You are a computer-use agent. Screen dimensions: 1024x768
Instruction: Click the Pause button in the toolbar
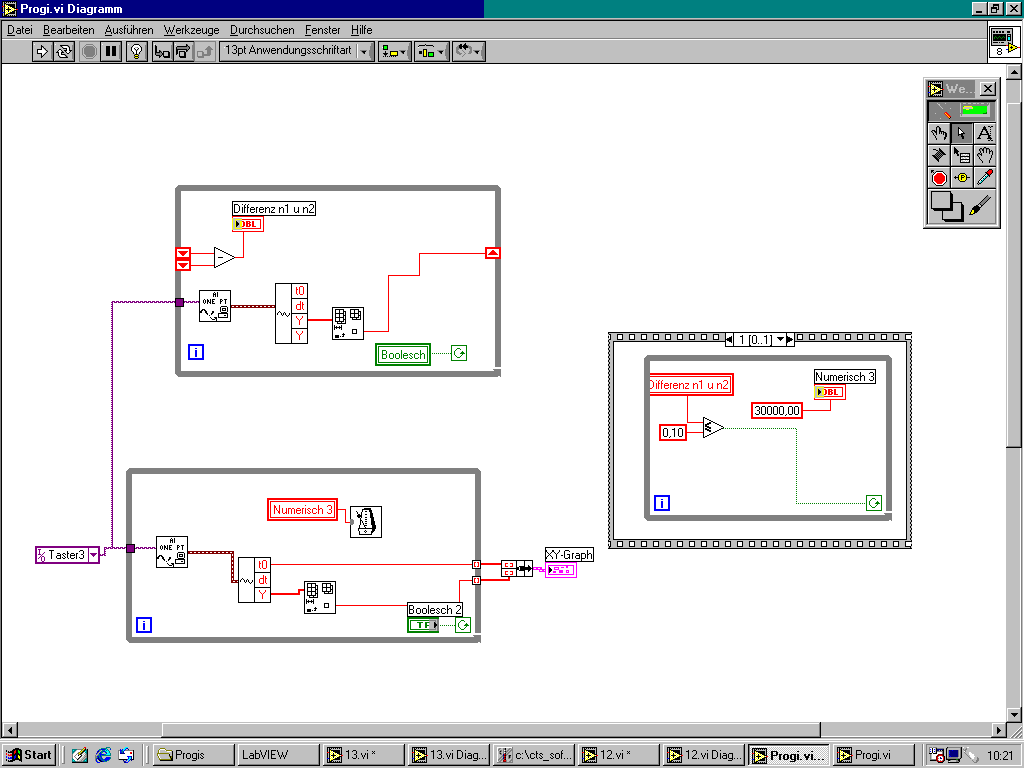coord(111,51)
